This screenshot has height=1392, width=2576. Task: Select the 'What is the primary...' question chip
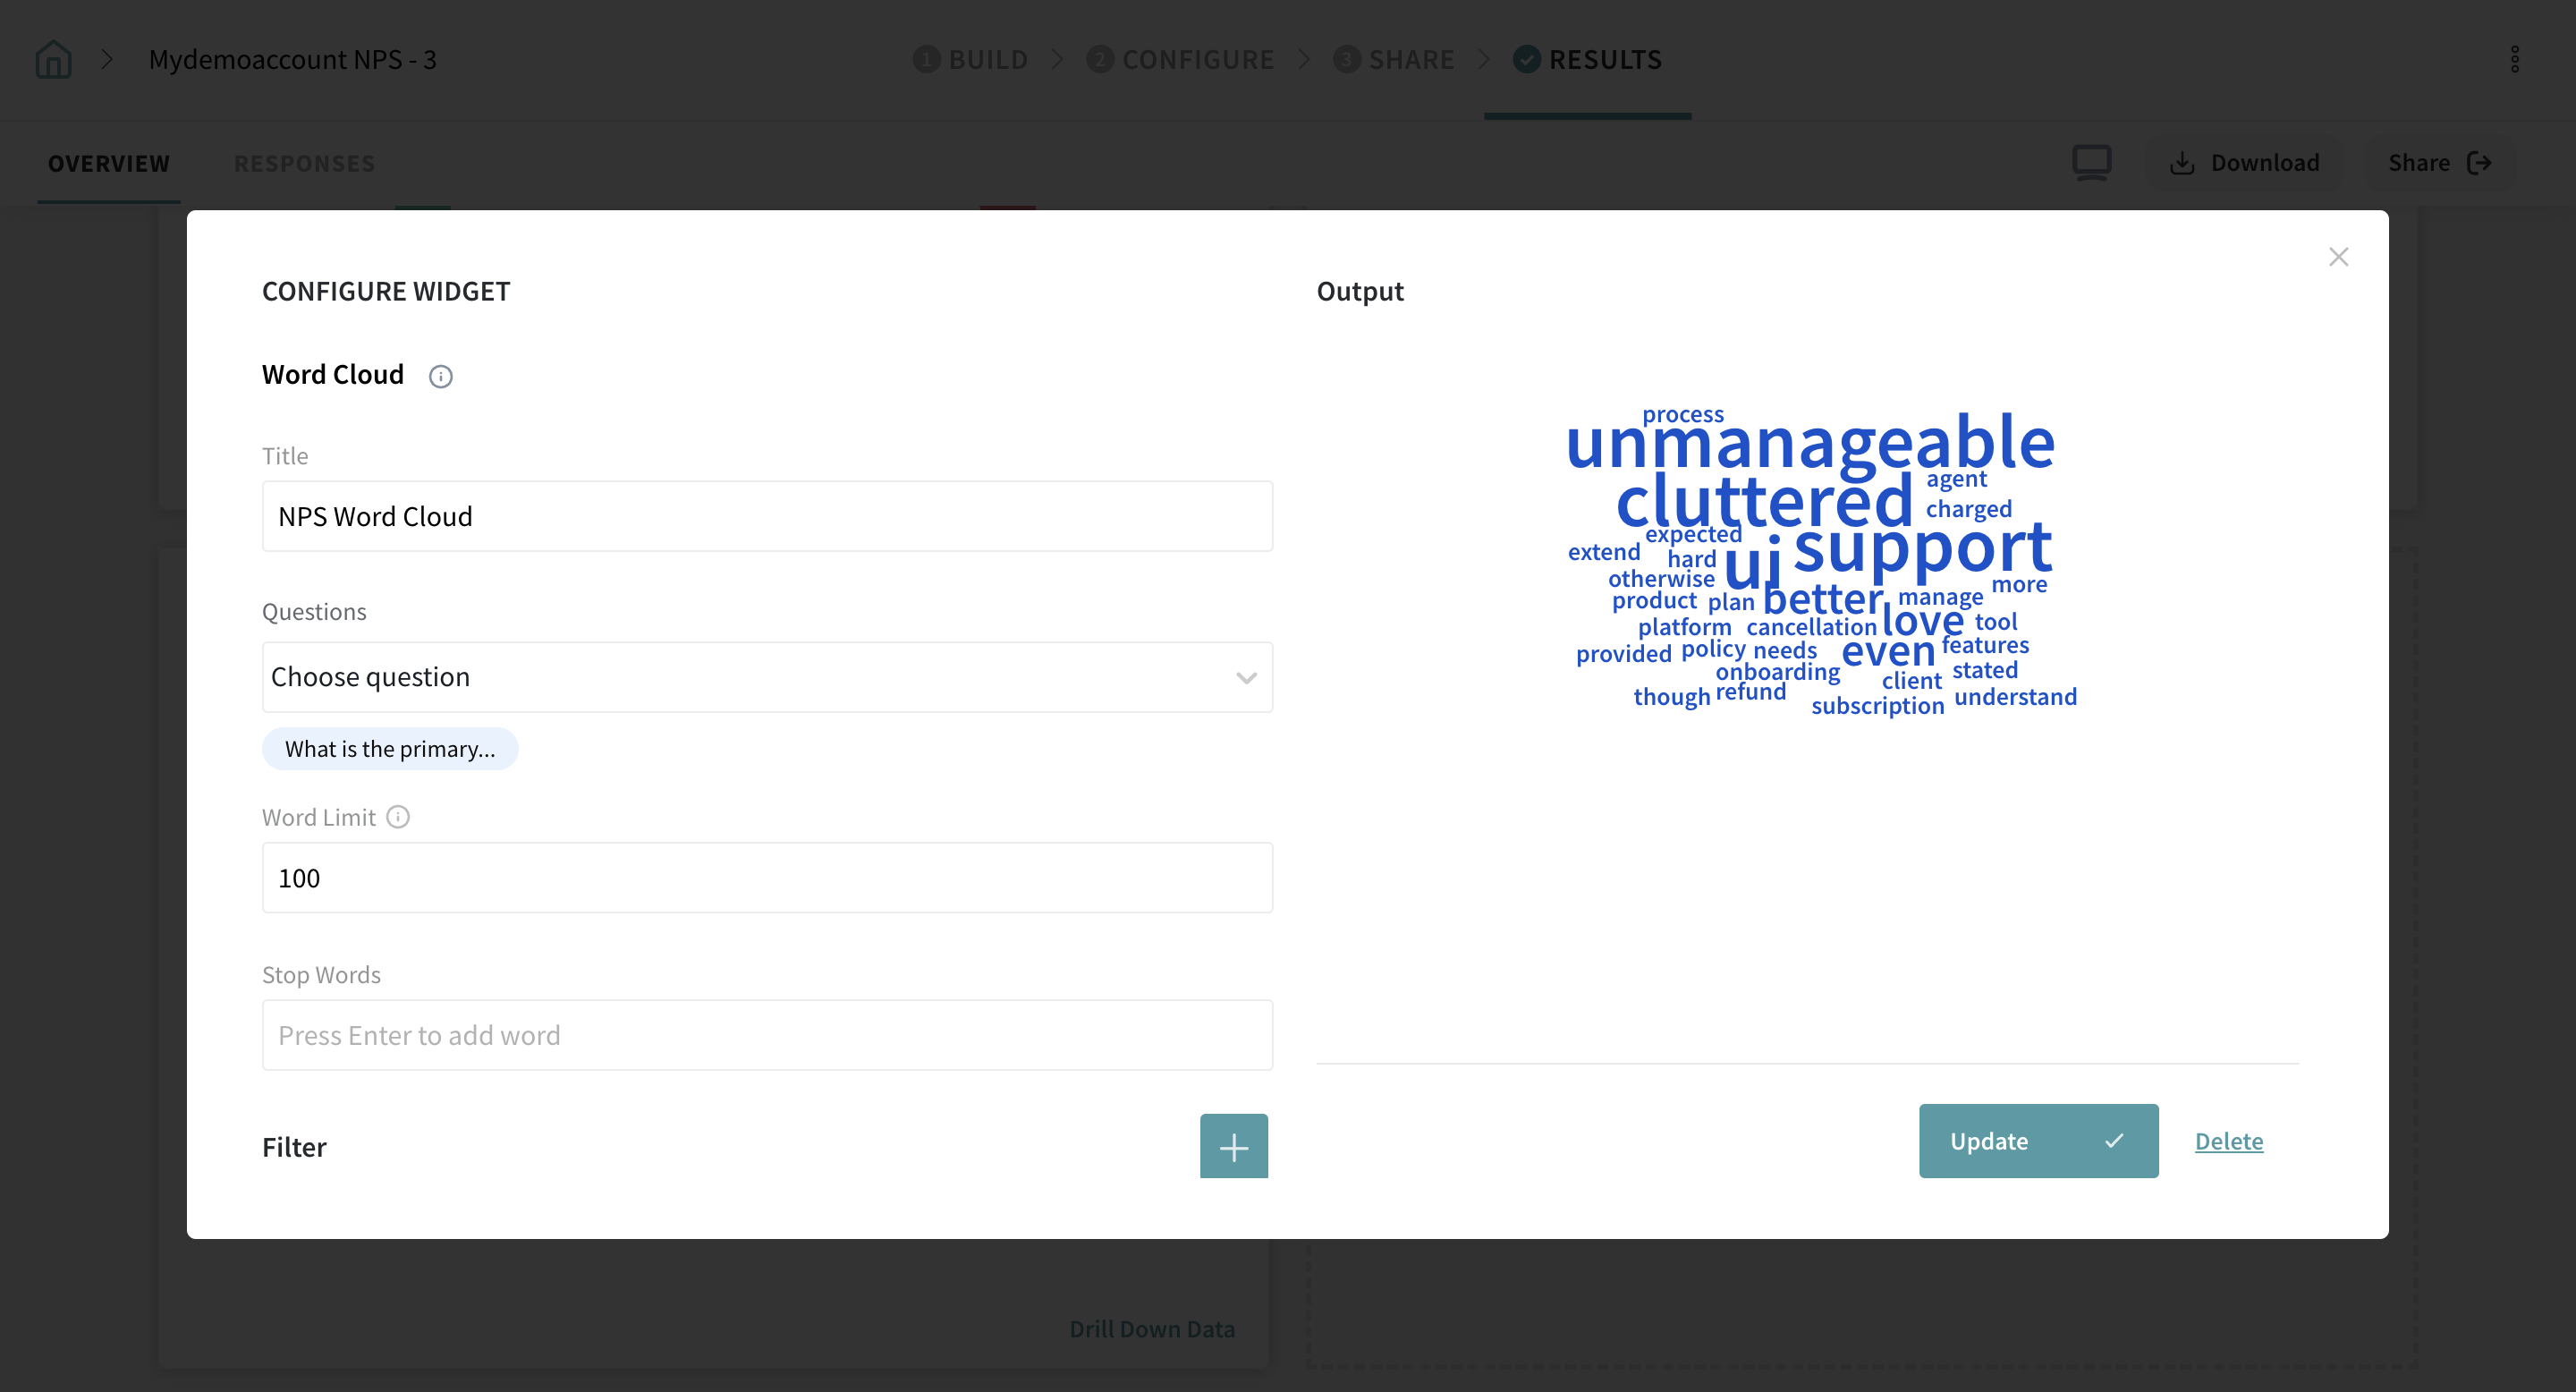point(390,749)
